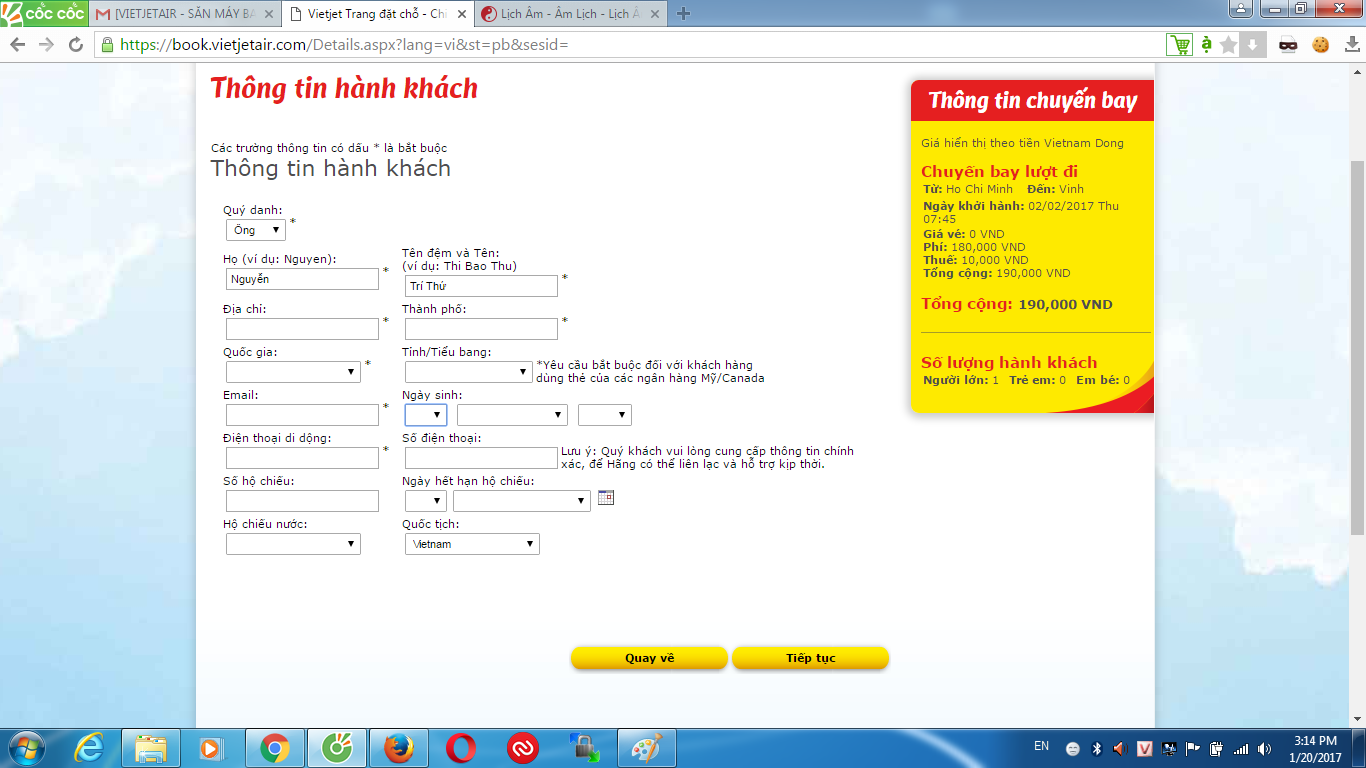Click the Thành phố city field
Image resolution: width=1366 pixels, height=768 pixels.
tap(481, 329)
